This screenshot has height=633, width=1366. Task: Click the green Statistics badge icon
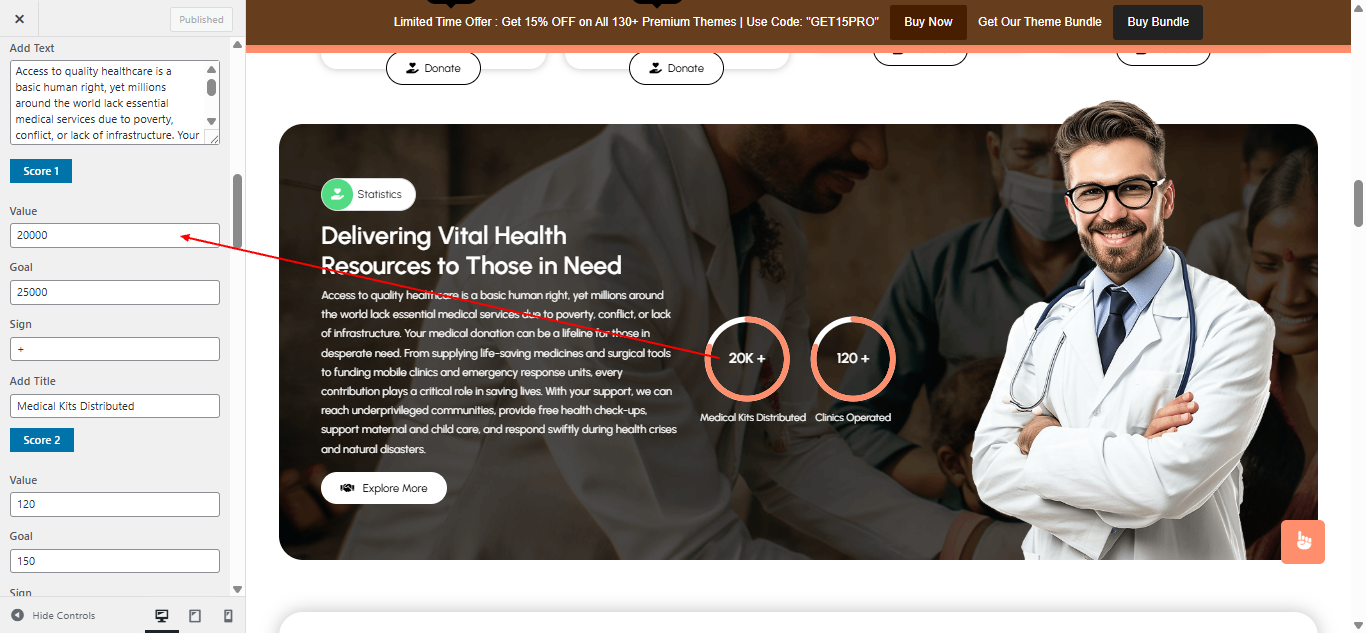(337, 194)
